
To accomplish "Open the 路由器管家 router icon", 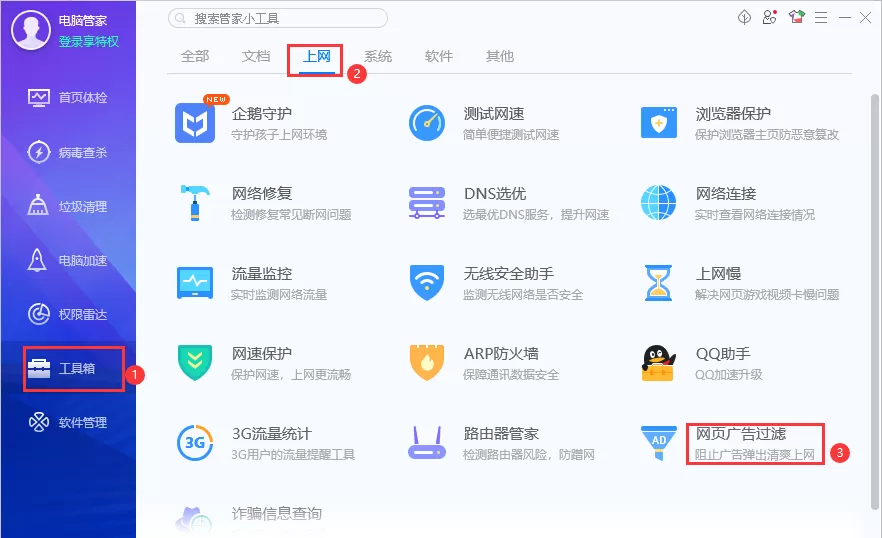I will point(427,443).
